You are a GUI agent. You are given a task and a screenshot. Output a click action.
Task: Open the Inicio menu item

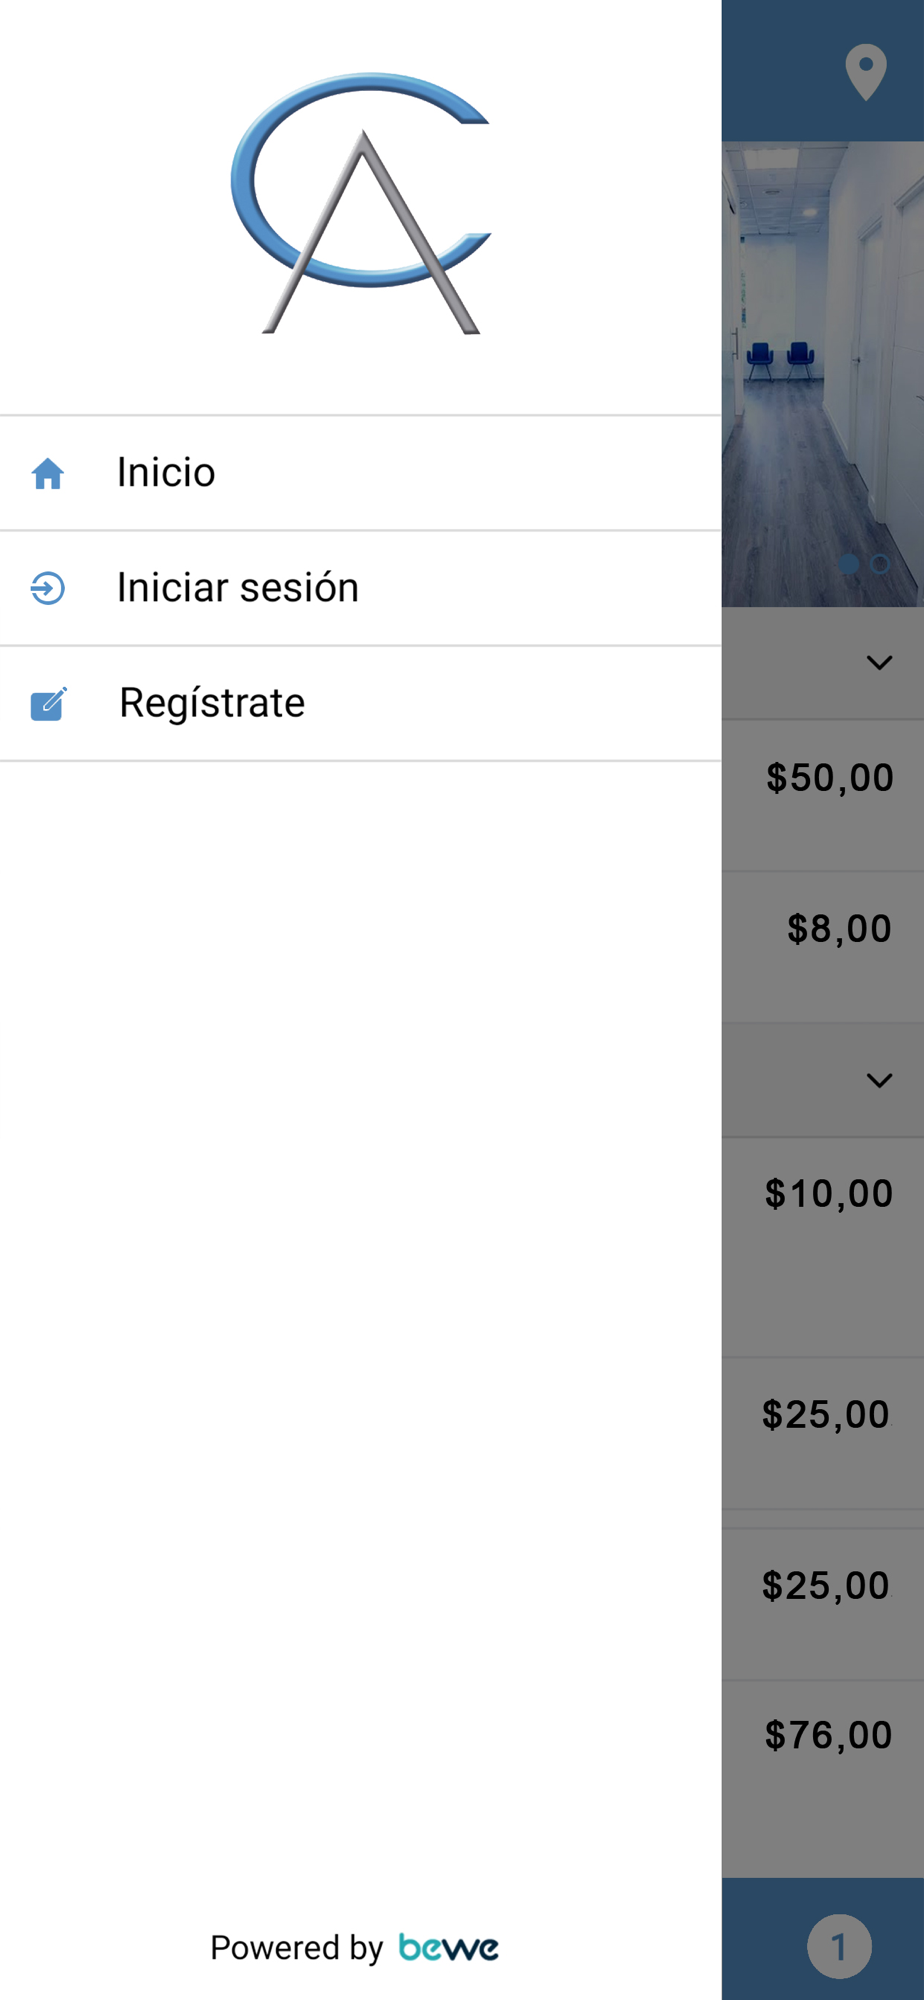[x=360, y=473]
